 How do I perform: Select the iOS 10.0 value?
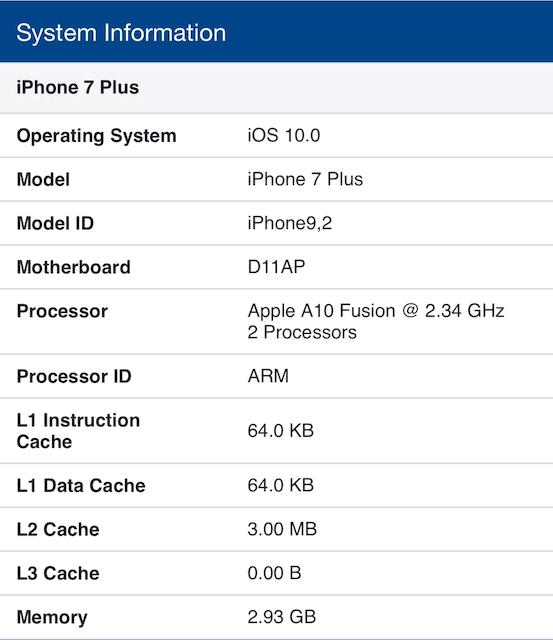284,135
